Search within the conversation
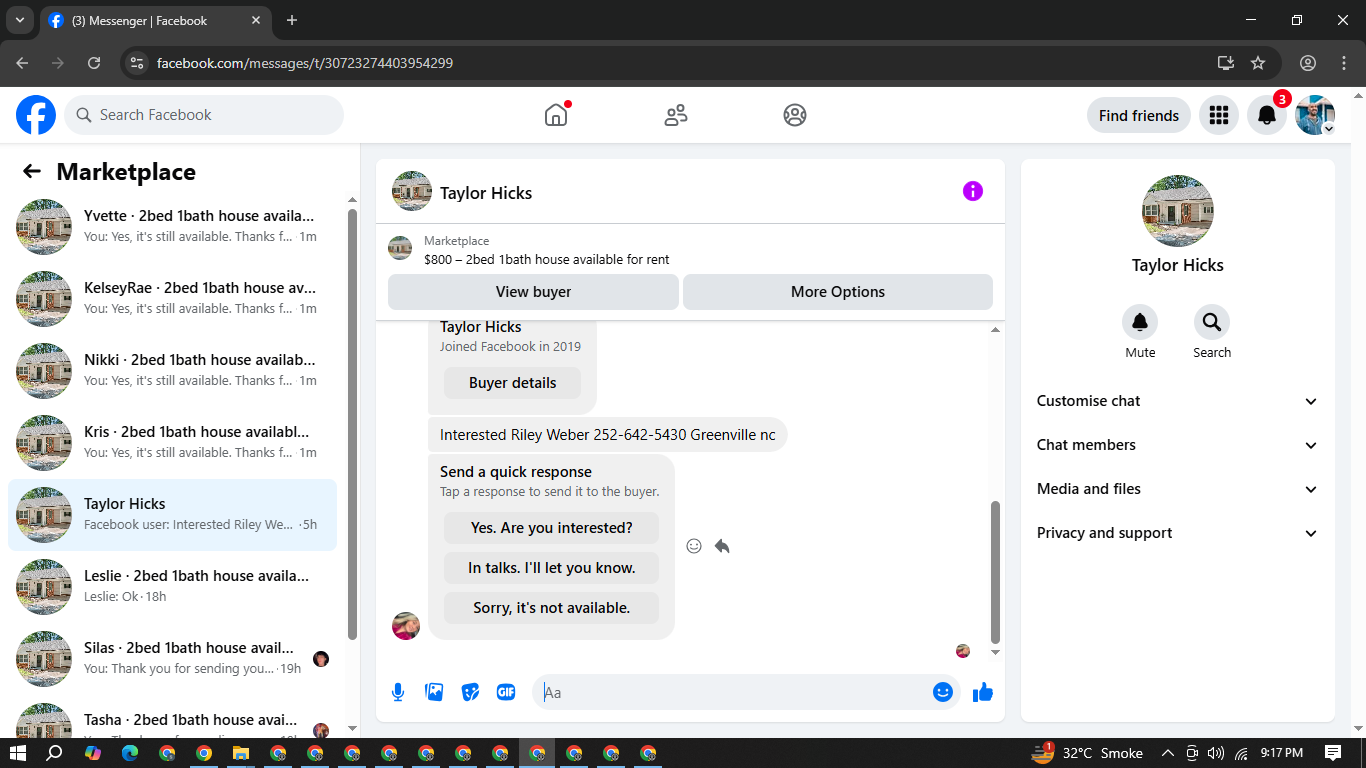The image size is (1366, 768). tap(1212, 322)
